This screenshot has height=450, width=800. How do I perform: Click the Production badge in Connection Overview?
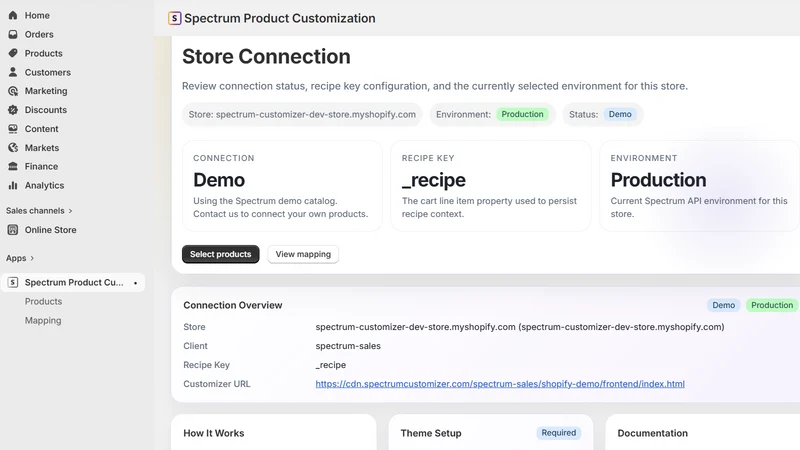tap(772, 305)
